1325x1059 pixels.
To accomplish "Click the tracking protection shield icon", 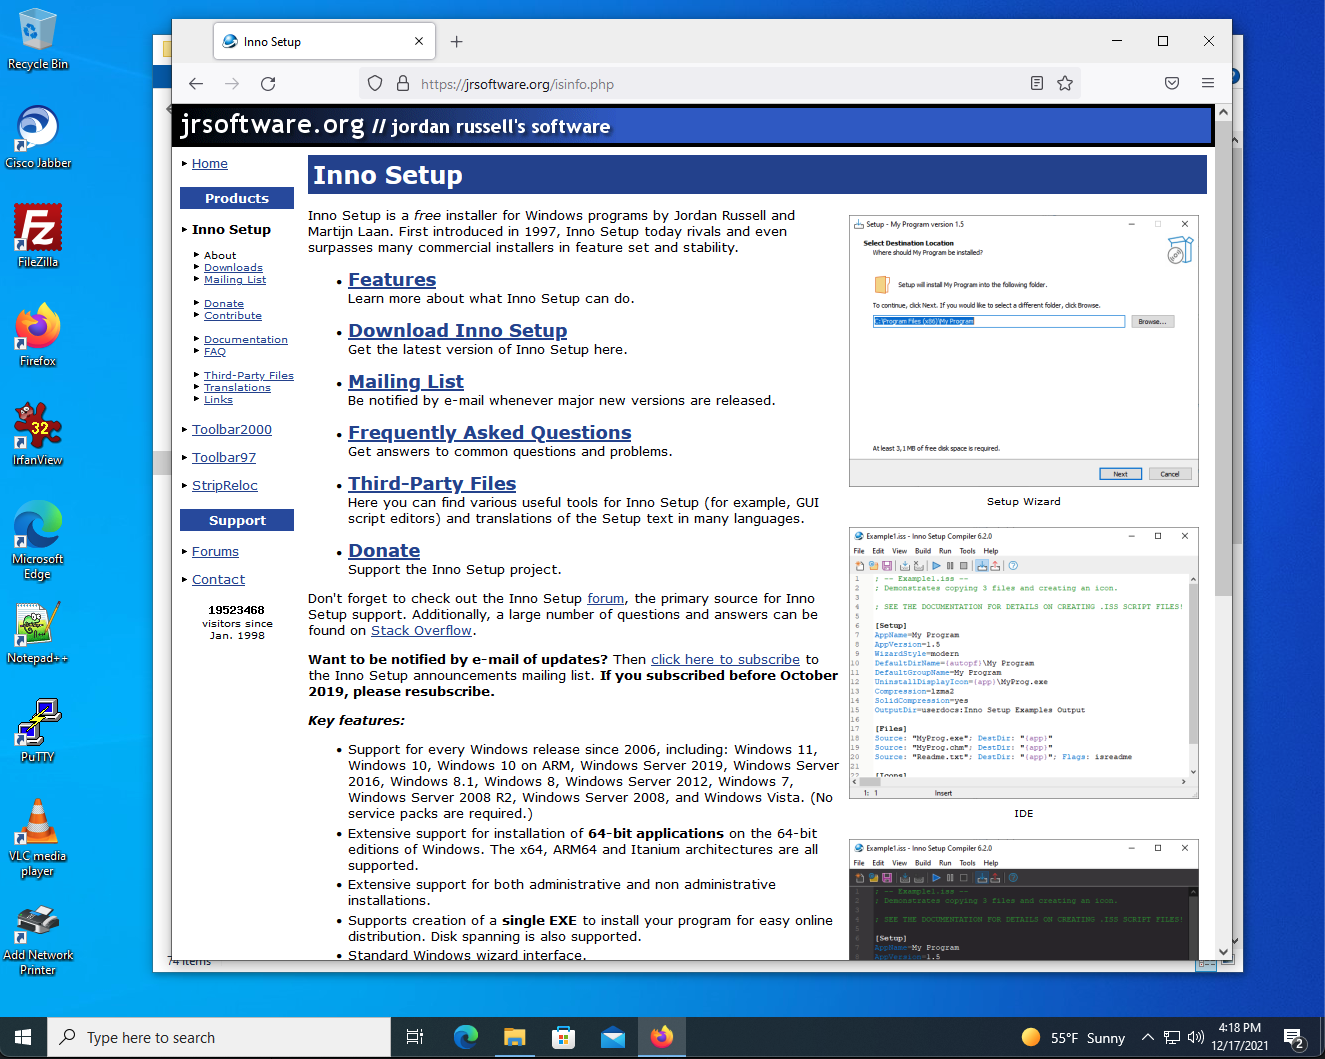I will [x=375, y=84].
